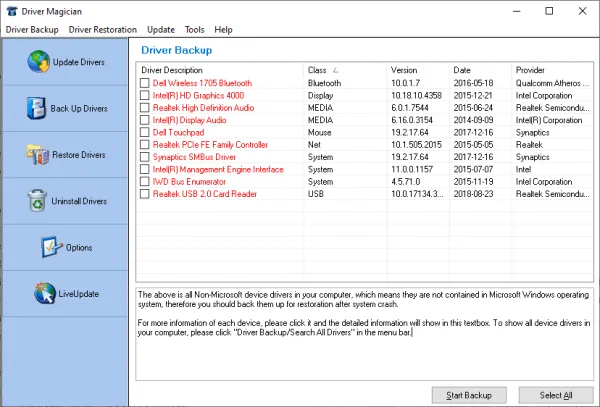
Task: Click the LiveUpdate globe cursor icon
Action: click(45, 293)
